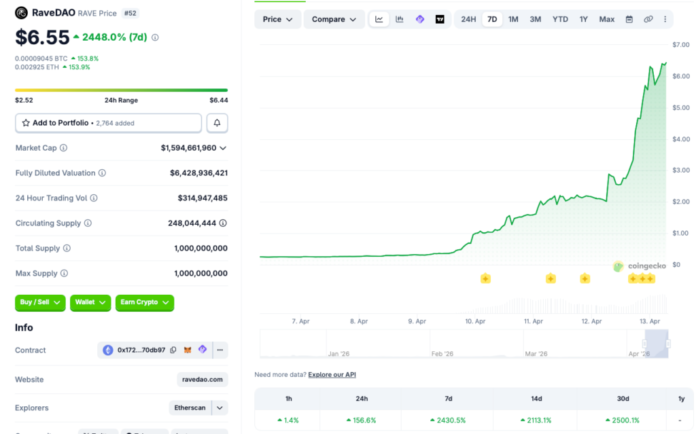Click the dash button beside contract address
The height and width of the screenshot is (434, 696).
coord(220,350)
